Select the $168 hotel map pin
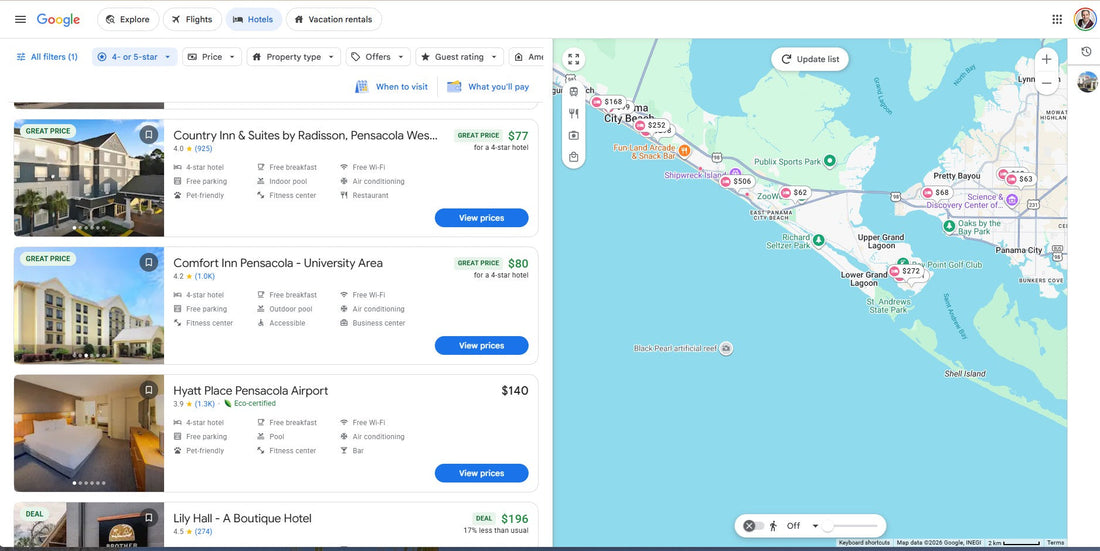The width and height of the screenshot is (1100, 551). (608, 102)
